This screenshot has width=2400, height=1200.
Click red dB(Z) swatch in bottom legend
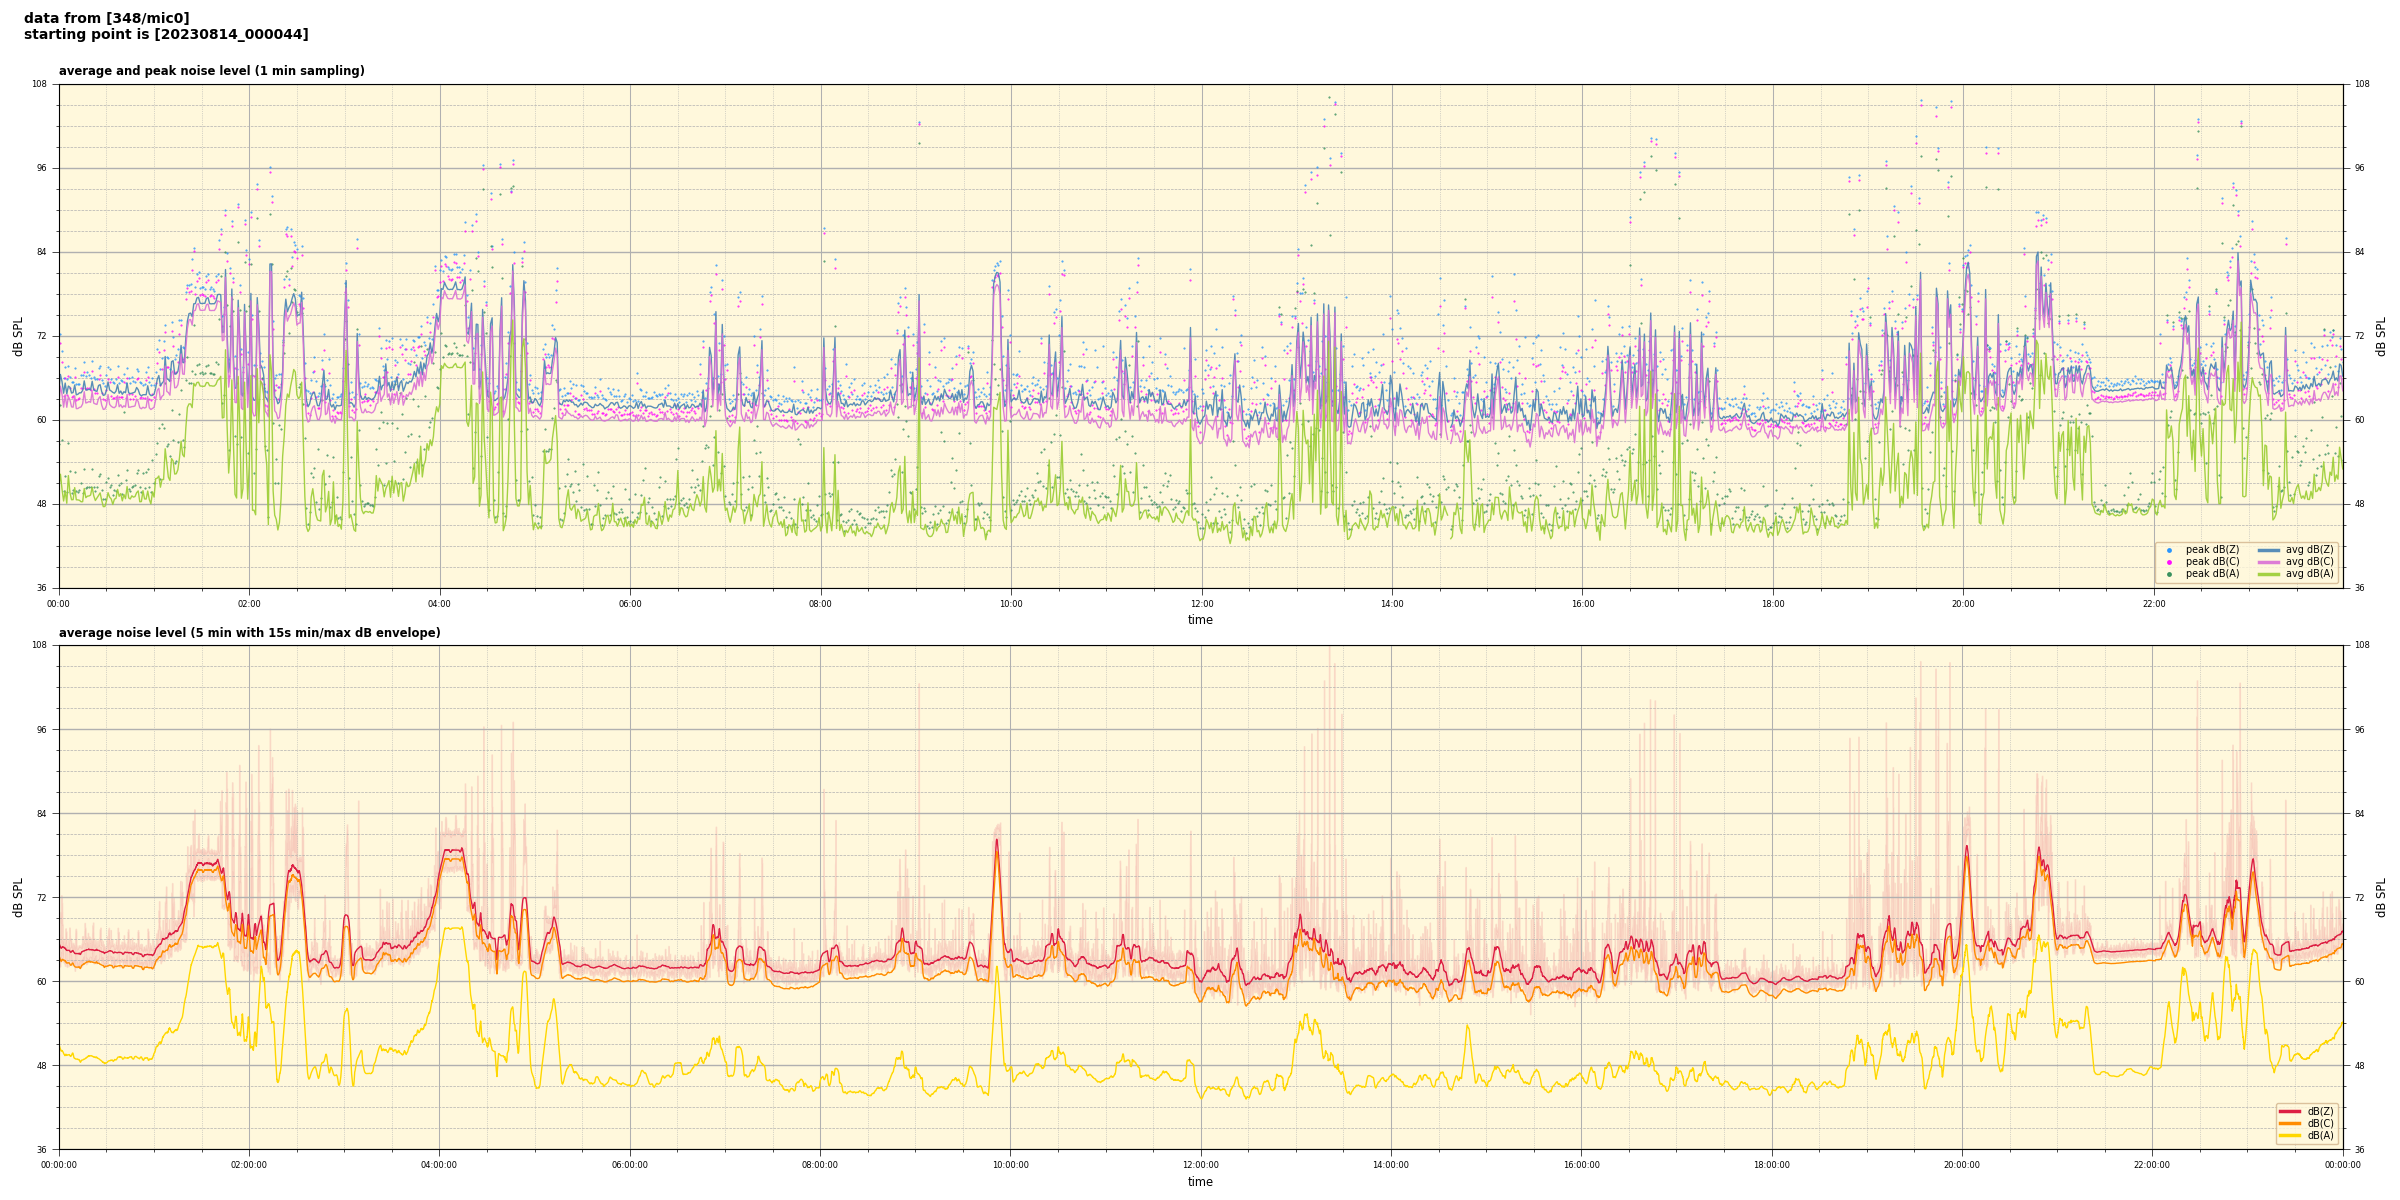click(2291, 1111)
